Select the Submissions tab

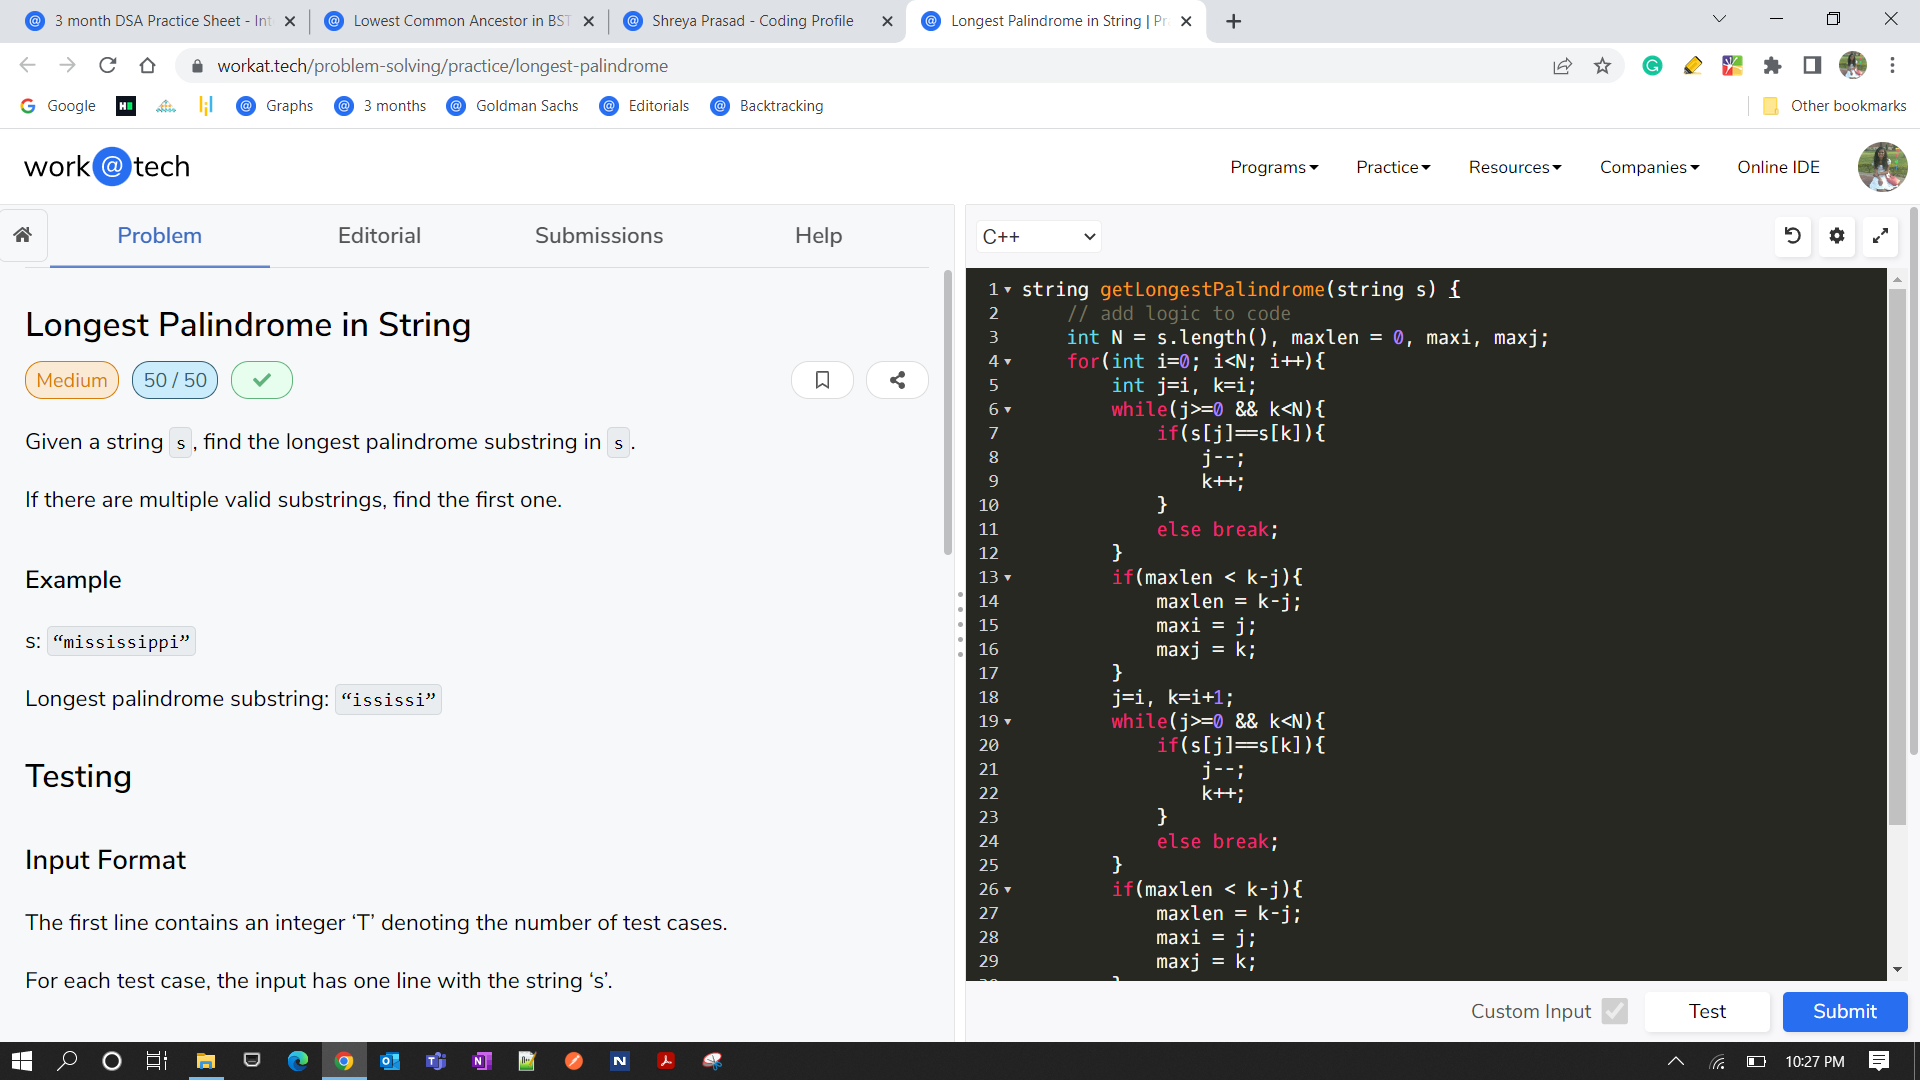(599, 236)
